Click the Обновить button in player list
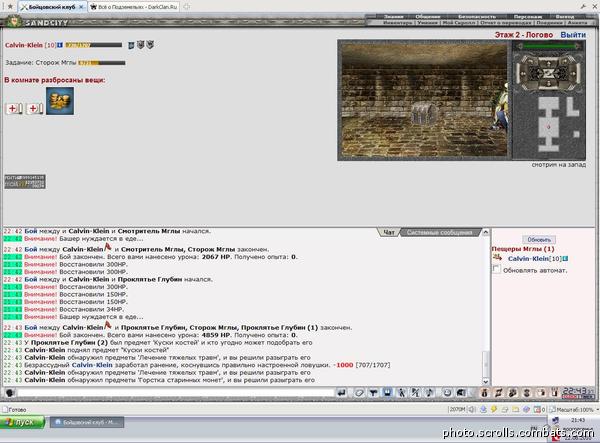Image resolution: width=600 pixels, height=443 pixels. (539, 240)
